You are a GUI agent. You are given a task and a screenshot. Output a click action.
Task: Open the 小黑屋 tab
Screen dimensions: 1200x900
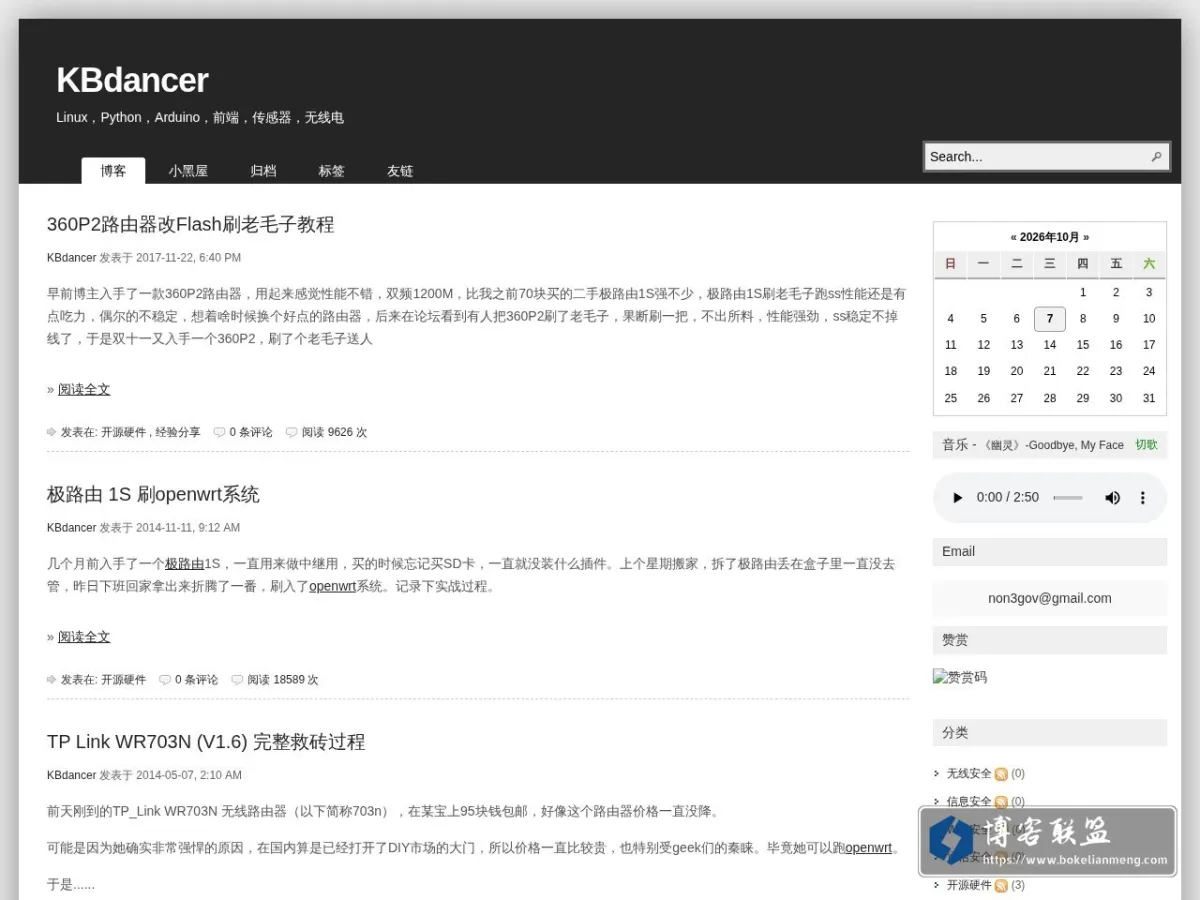[x=188, y=171]
